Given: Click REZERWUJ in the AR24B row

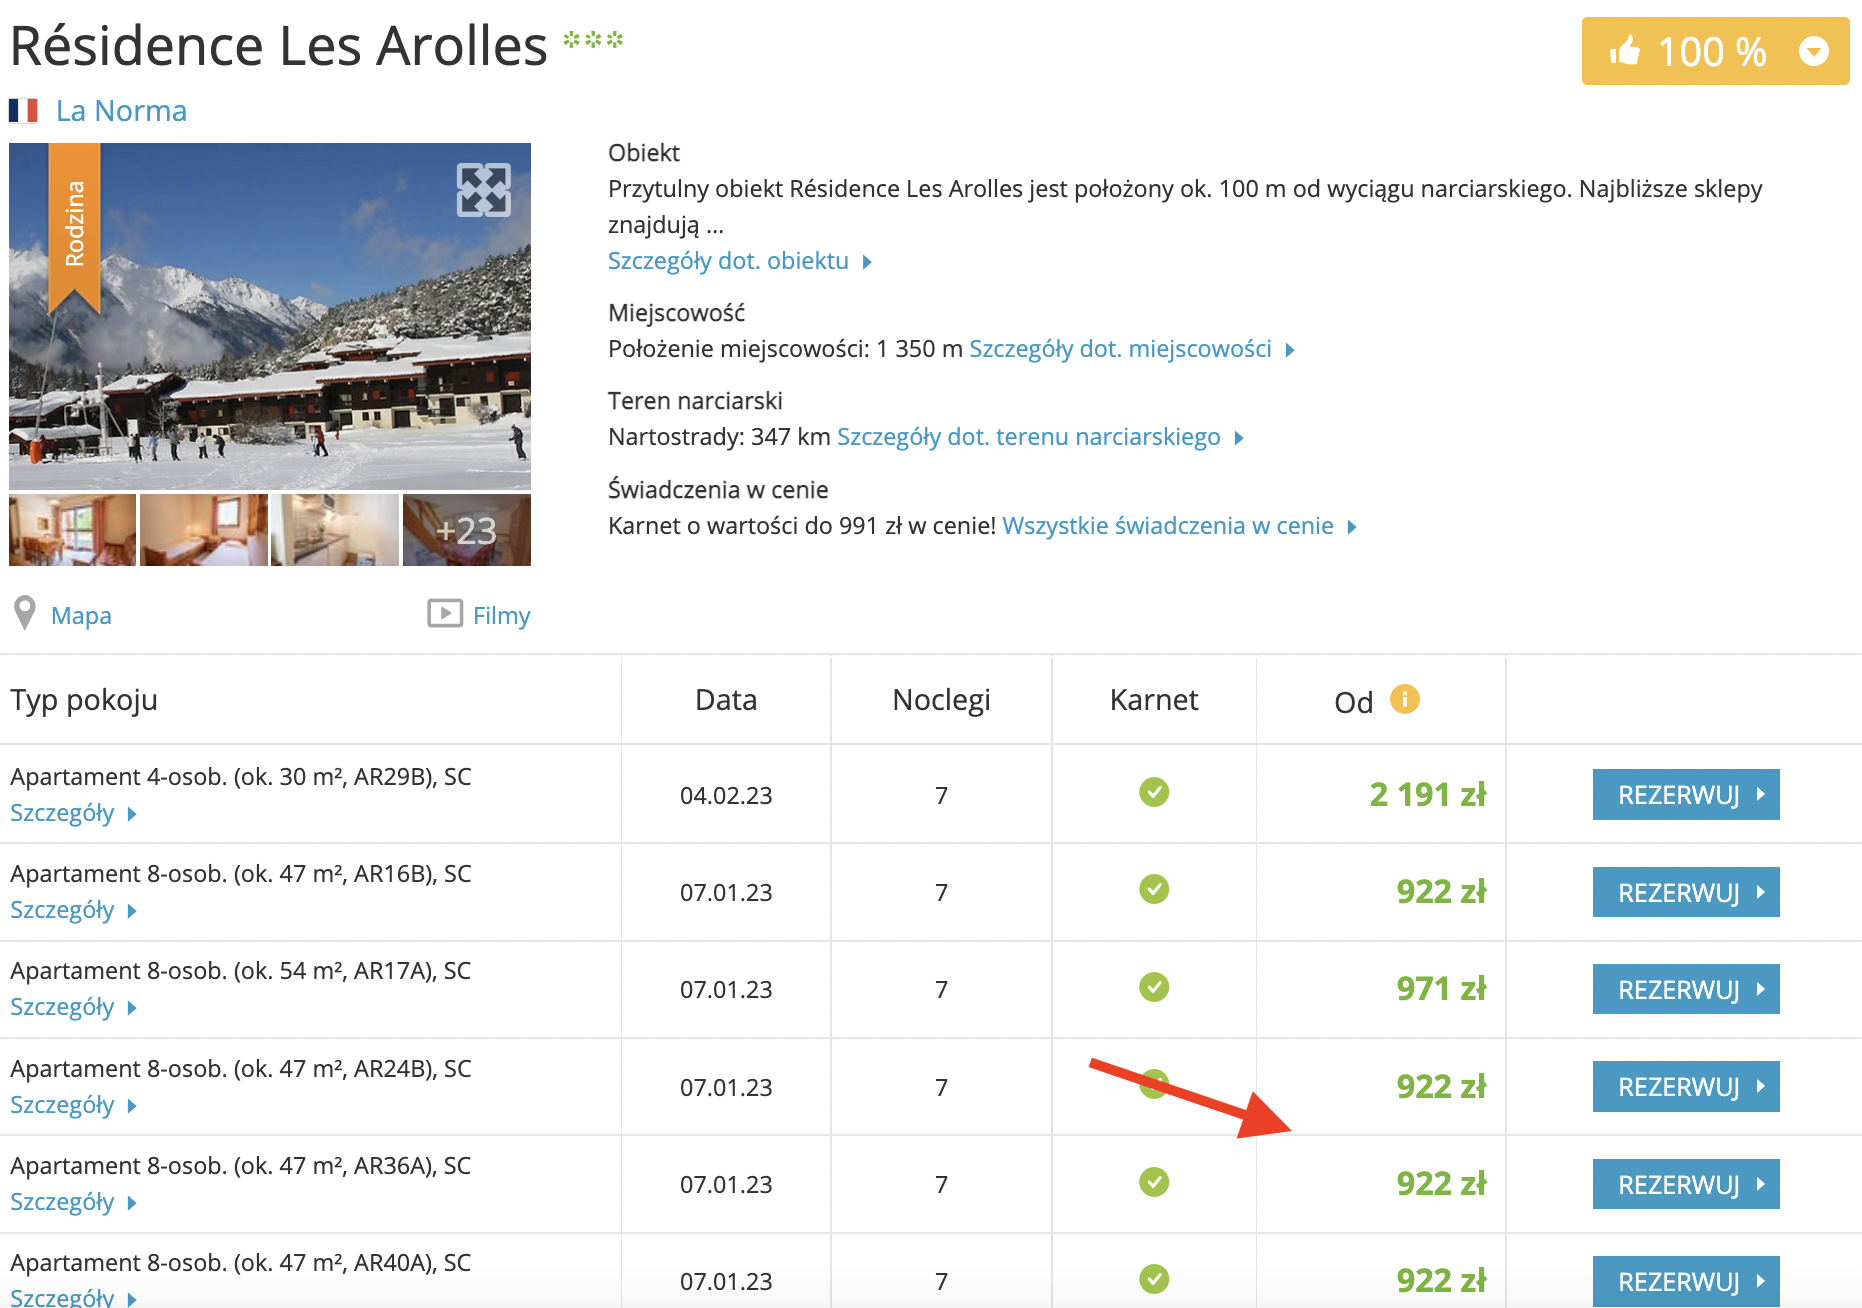Looking at the screenshot, I should (1686, 1086).
